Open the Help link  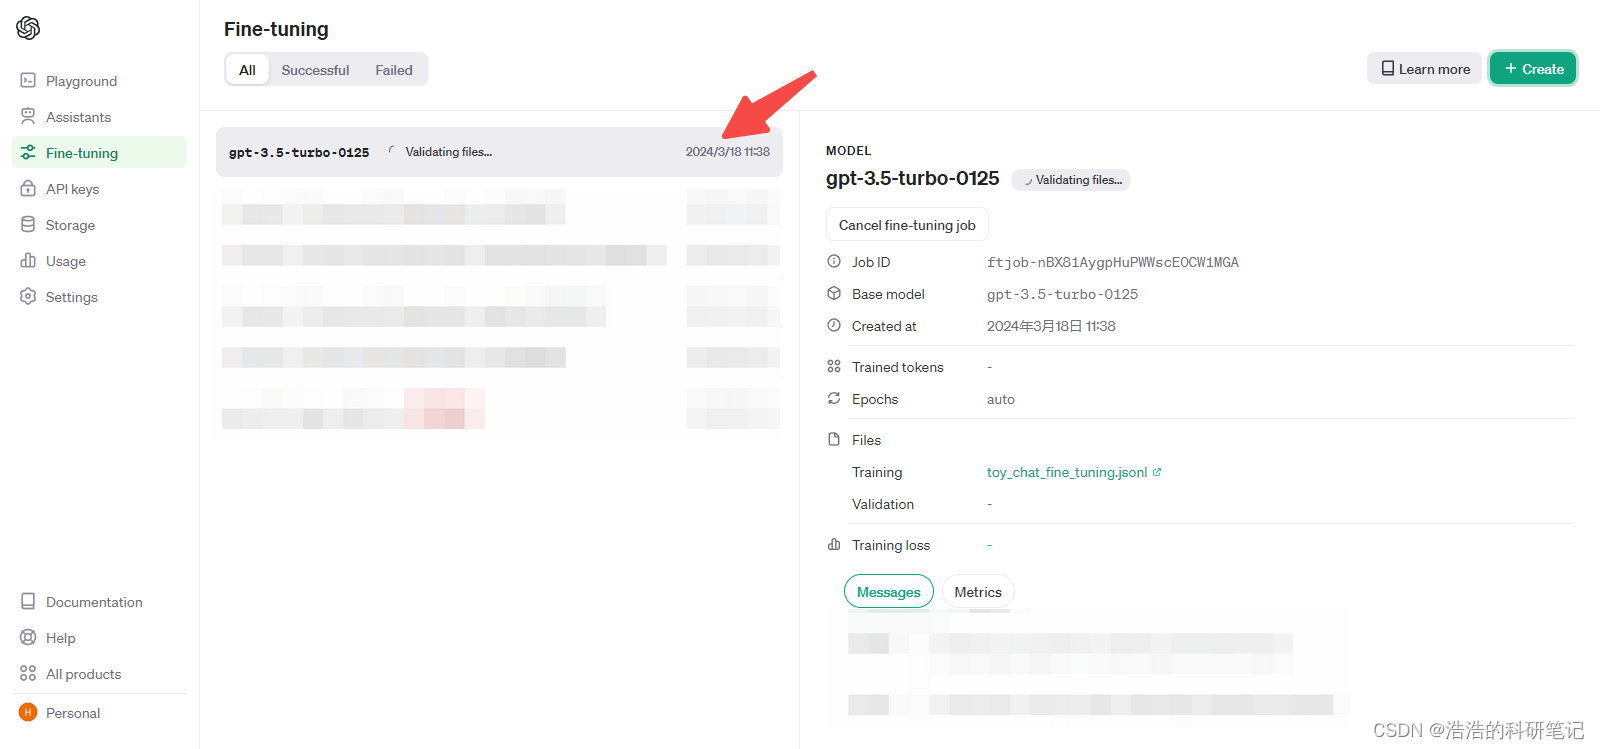99,637
